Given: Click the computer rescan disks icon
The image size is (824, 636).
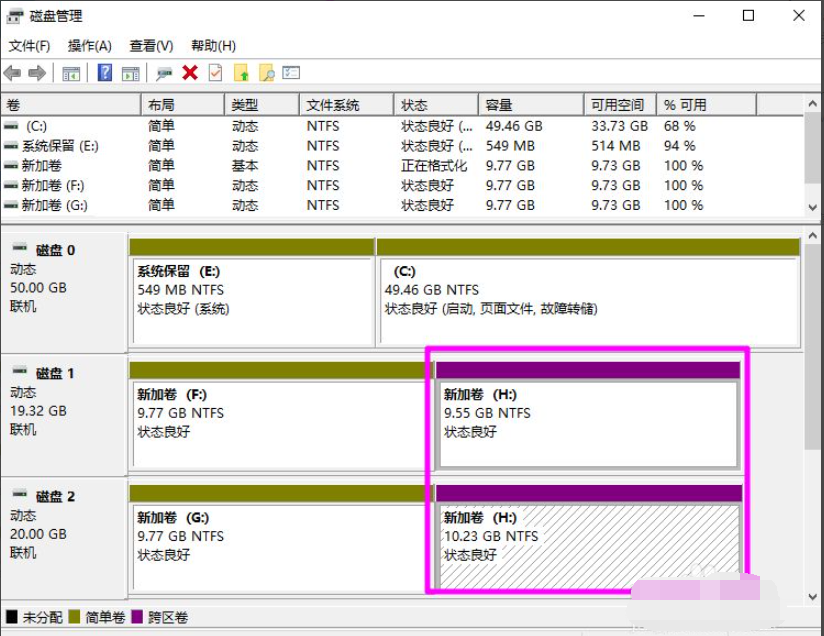Looking at the screenshot, I should (163, 72).
